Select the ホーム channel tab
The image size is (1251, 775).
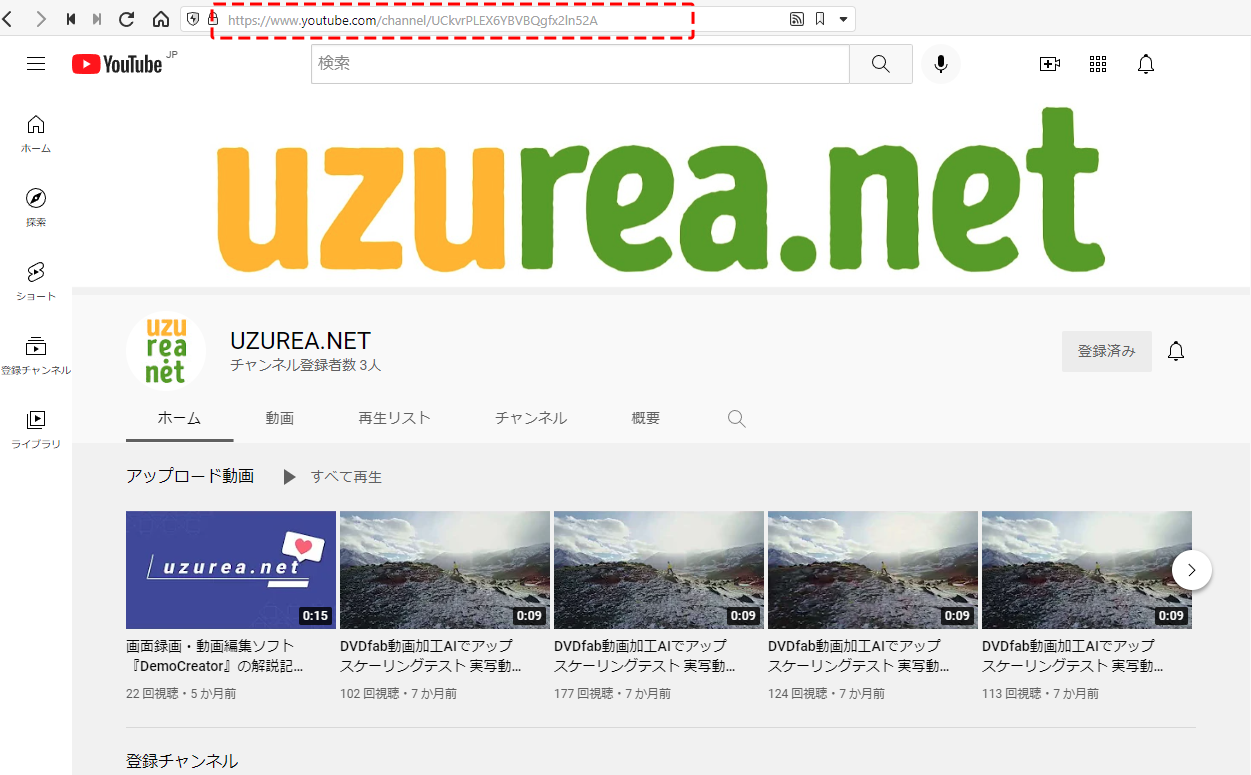point(180,418)
